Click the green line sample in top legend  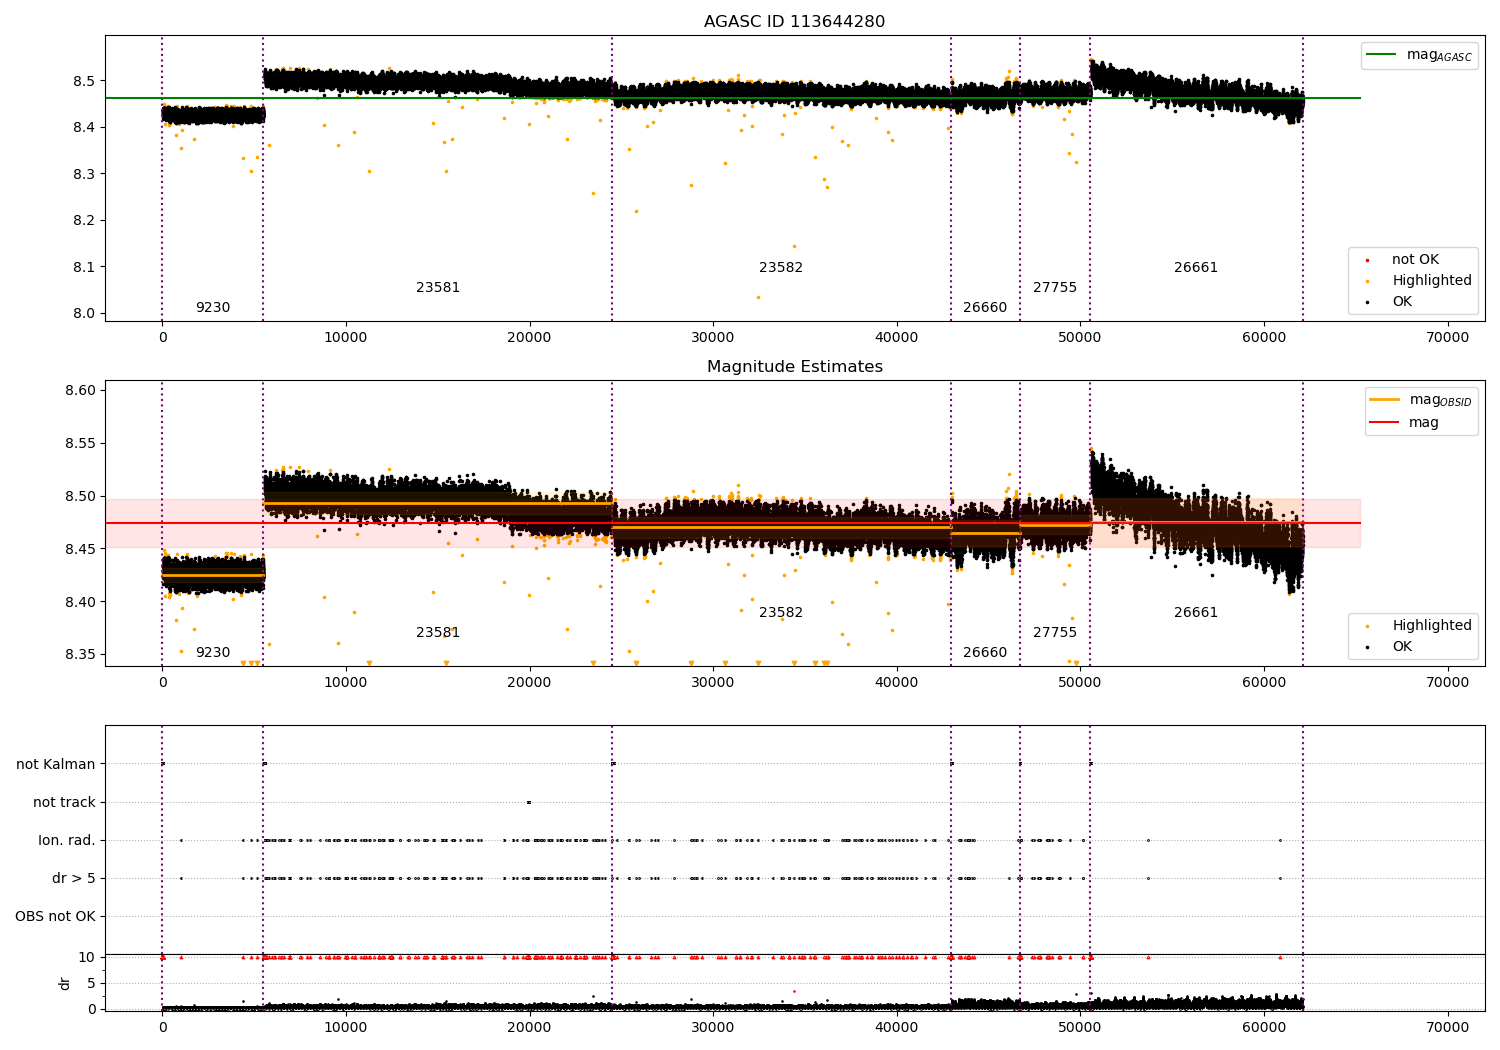1382,55
